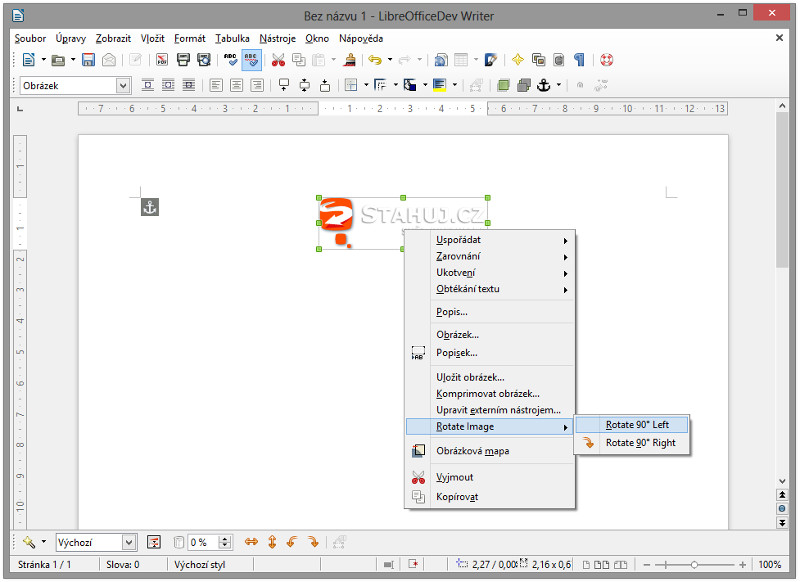Image resolution: width=800 pixels, height=582 pixels.
Task: Select Komprimovat obrázek... in the context menu
Action: point(491,394)
